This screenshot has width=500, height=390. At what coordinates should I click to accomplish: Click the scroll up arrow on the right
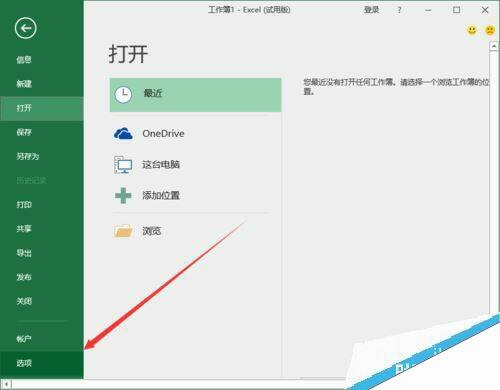click(494, 46)
